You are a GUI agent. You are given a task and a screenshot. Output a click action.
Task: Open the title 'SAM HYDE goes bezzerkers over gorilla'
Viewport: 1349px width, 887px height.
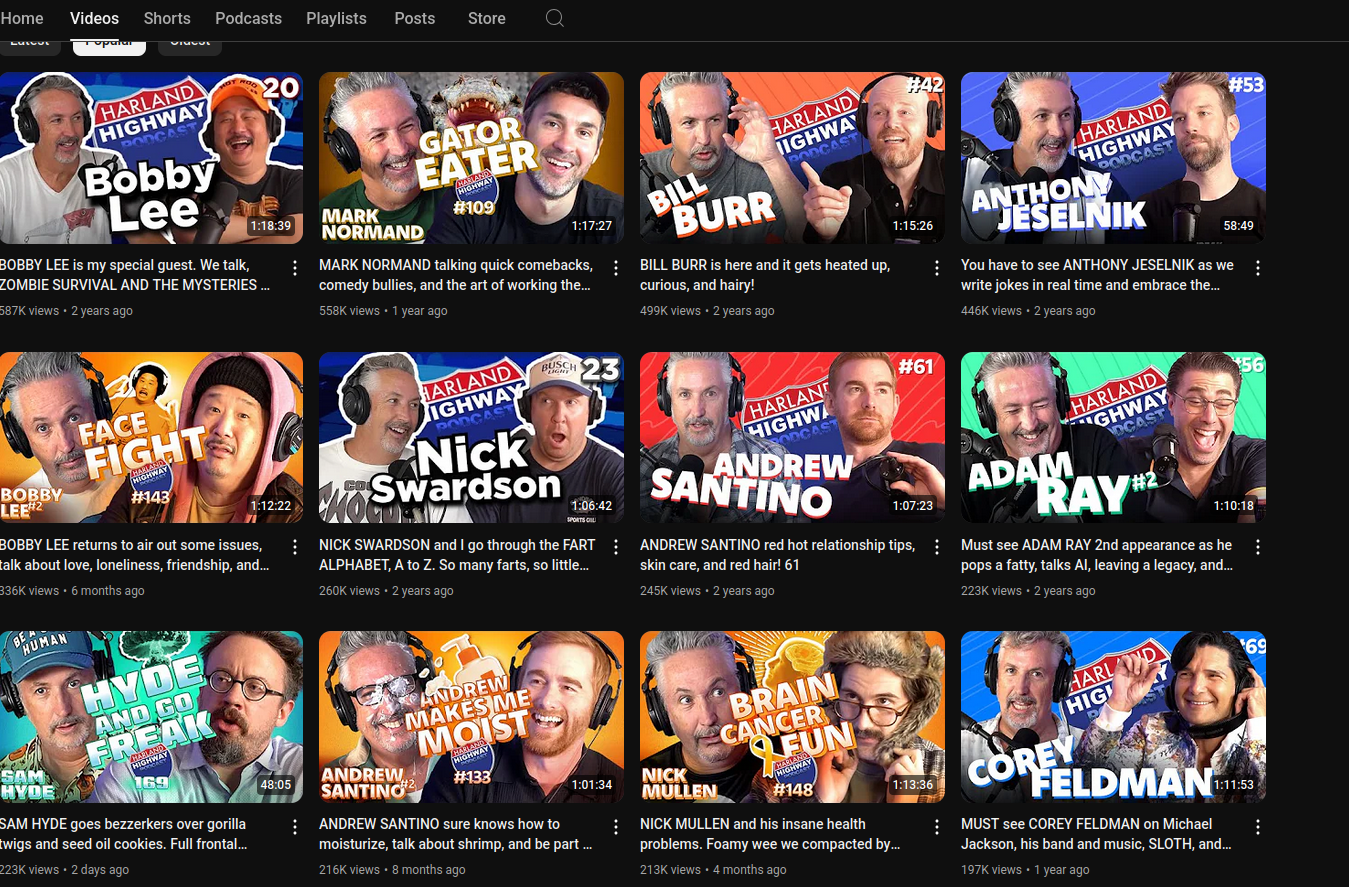(x=124, y=834)
